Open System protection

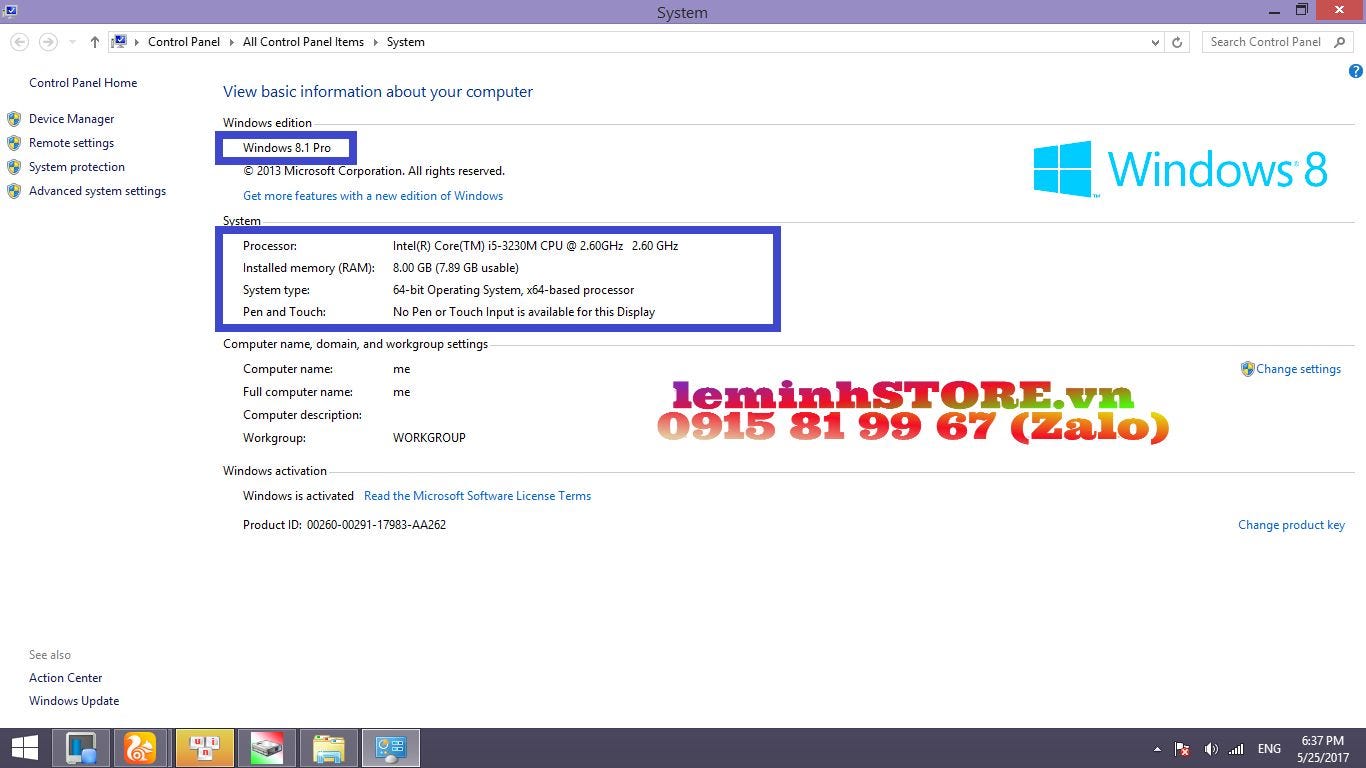pos(77,167)
